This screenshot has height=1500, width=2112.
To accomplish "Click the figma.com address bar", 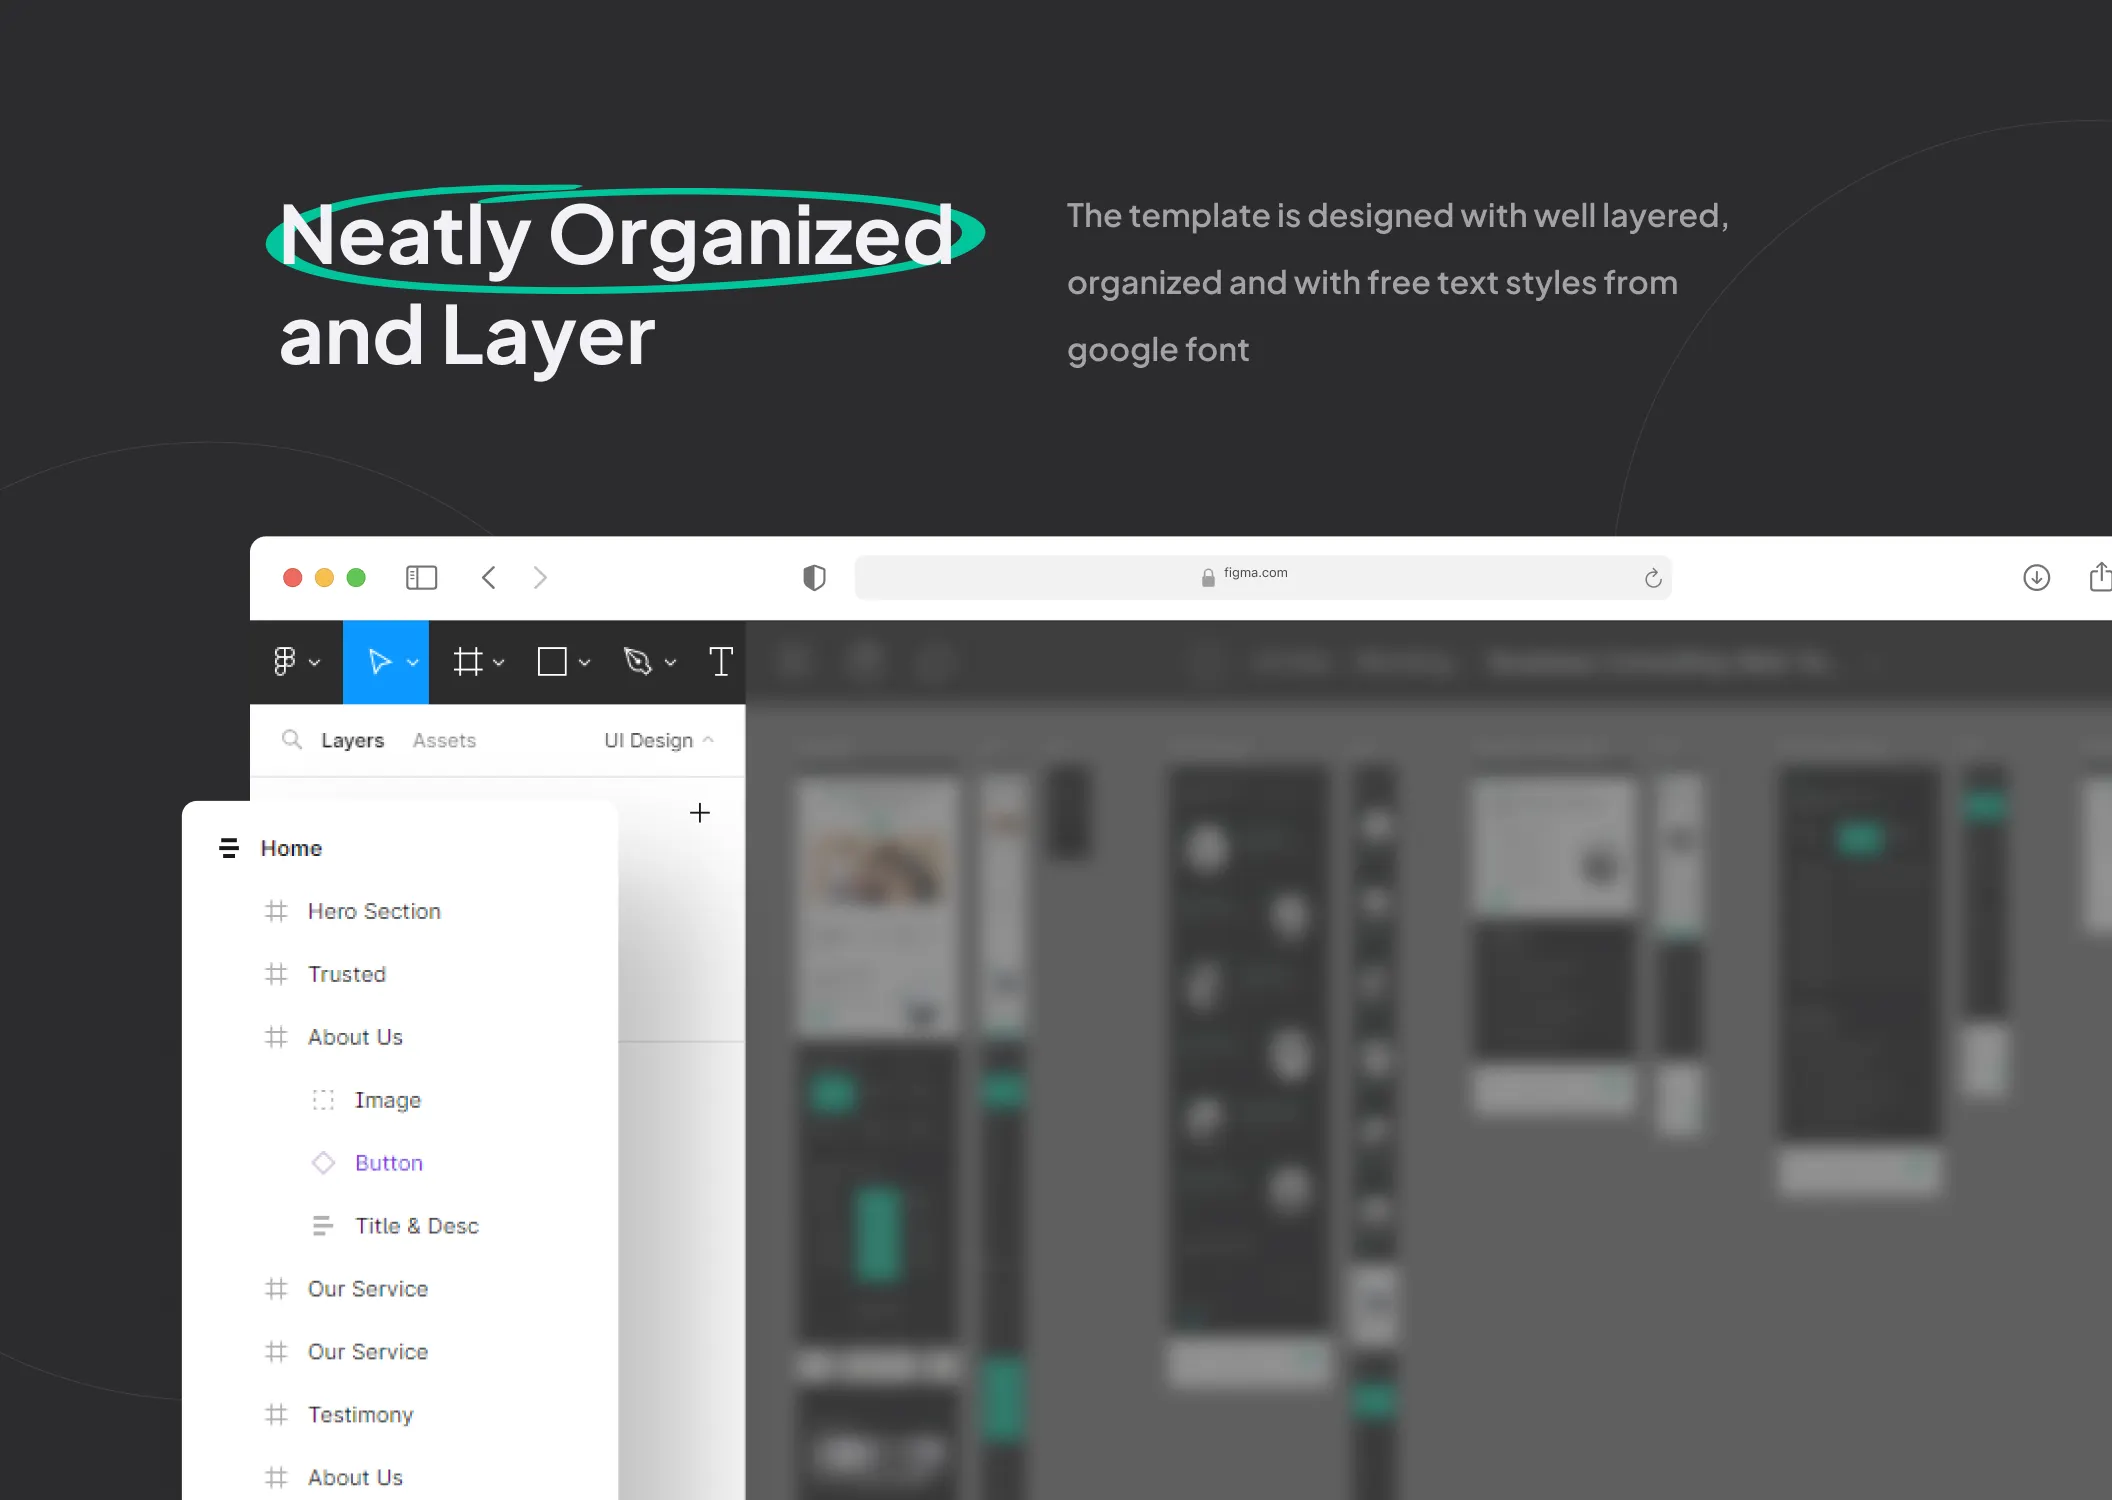I will pyautogui.click(x=1255, y=577).
